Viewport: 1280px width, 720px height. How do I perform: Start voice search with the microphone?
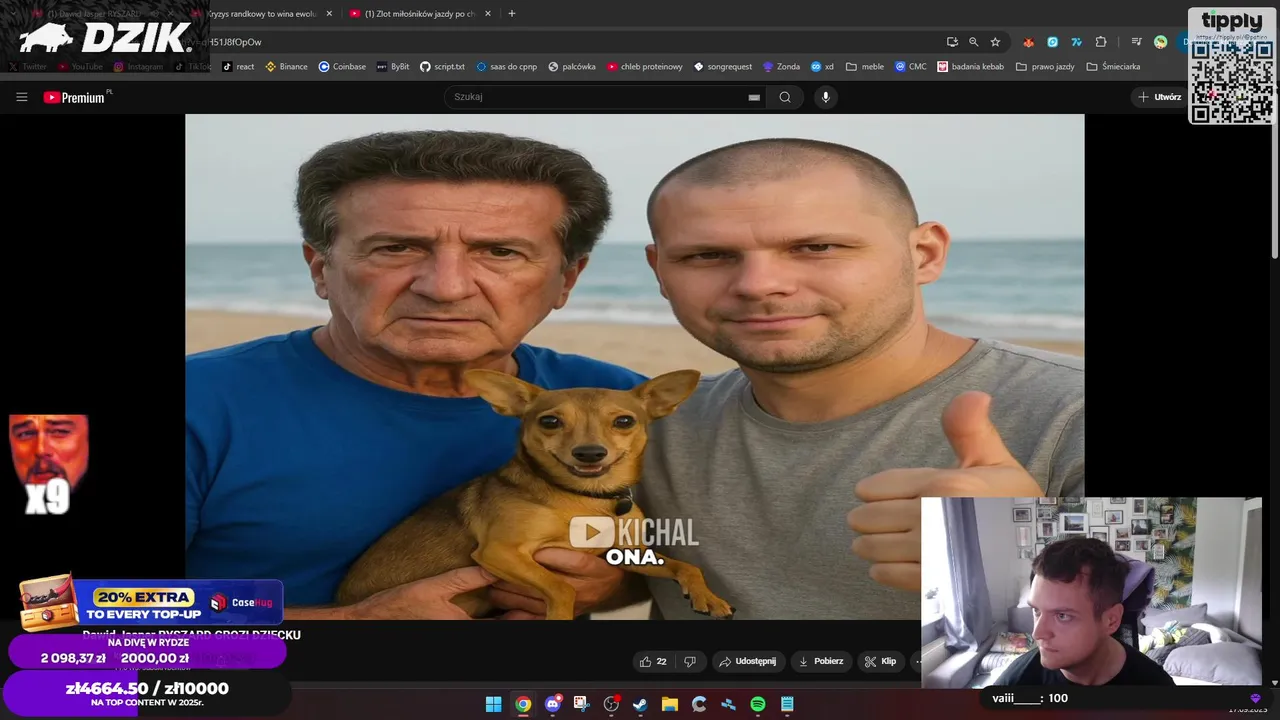(825, 97)
